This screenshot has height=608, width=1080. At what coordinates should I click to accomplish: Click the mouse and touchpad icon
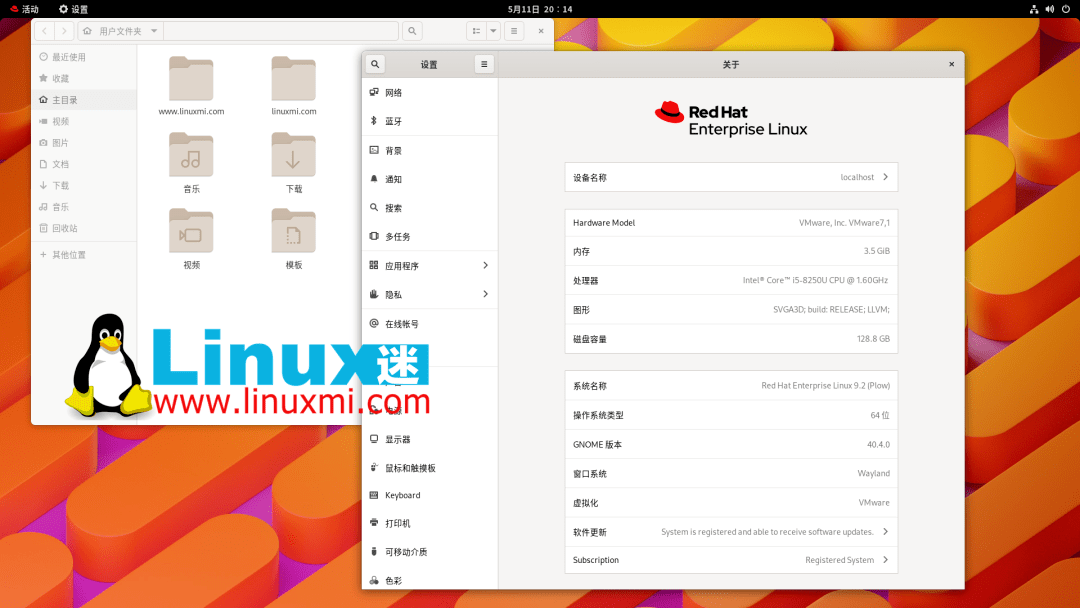click(x=374, y=467)
